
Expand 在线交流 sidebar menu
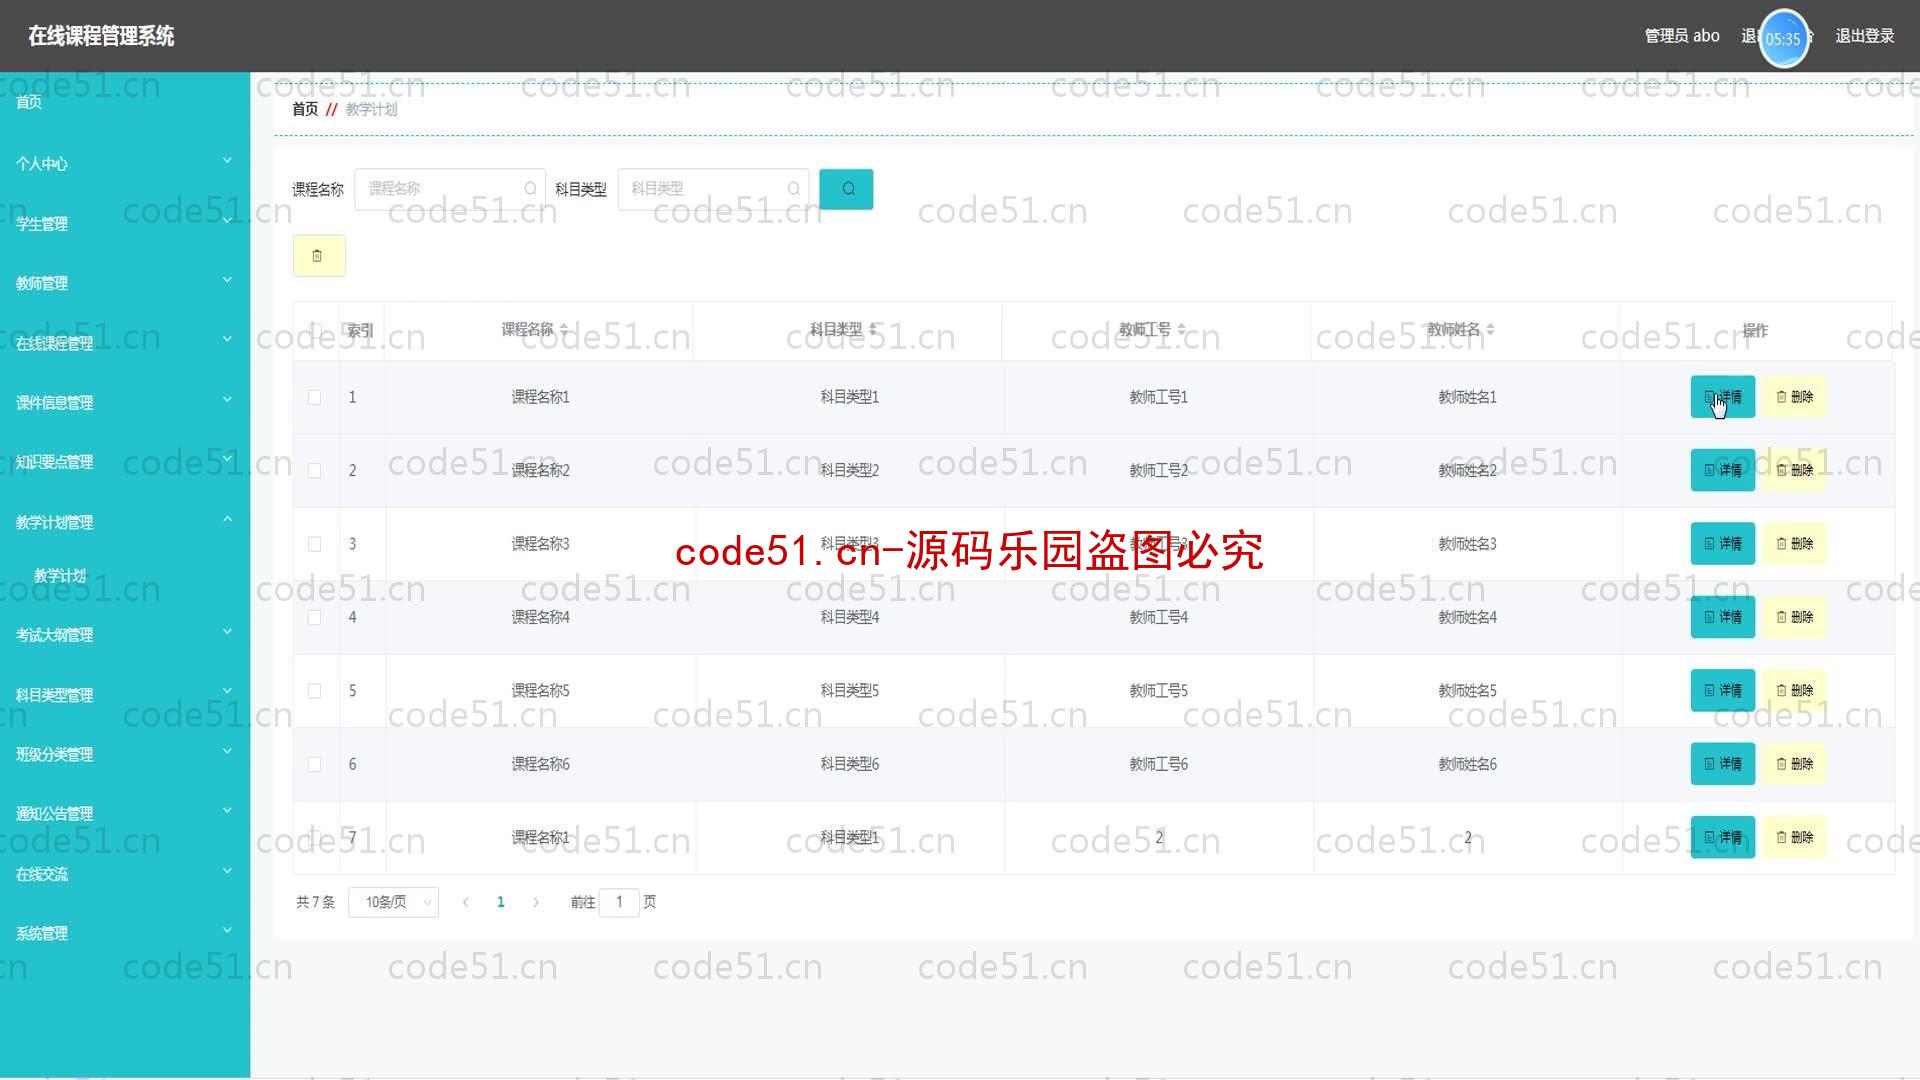(x=125, y=874)
